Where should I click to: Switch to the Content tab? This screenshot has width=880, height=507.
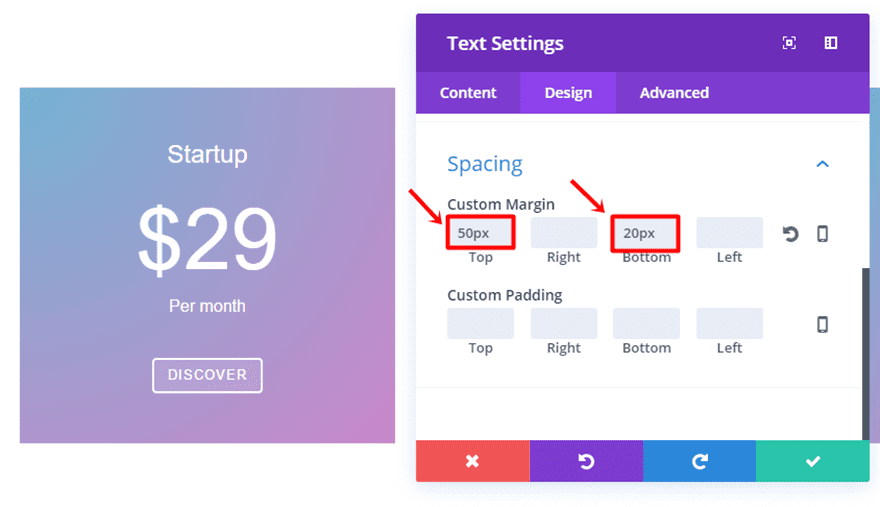pyautogui.click(x=468, y=93)
